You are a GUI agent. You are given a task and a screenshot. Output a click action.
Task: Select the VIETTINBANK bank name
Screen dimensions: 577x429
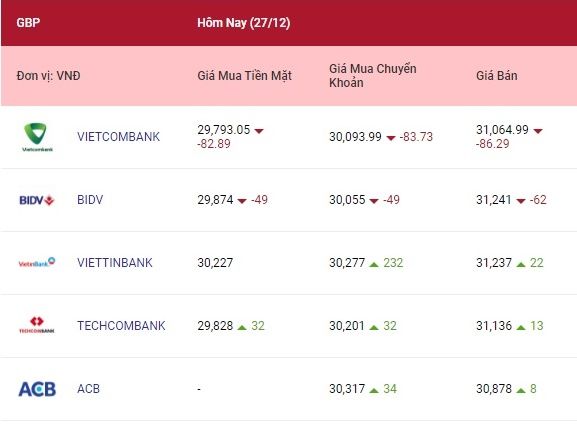click(x=115, y=263)
